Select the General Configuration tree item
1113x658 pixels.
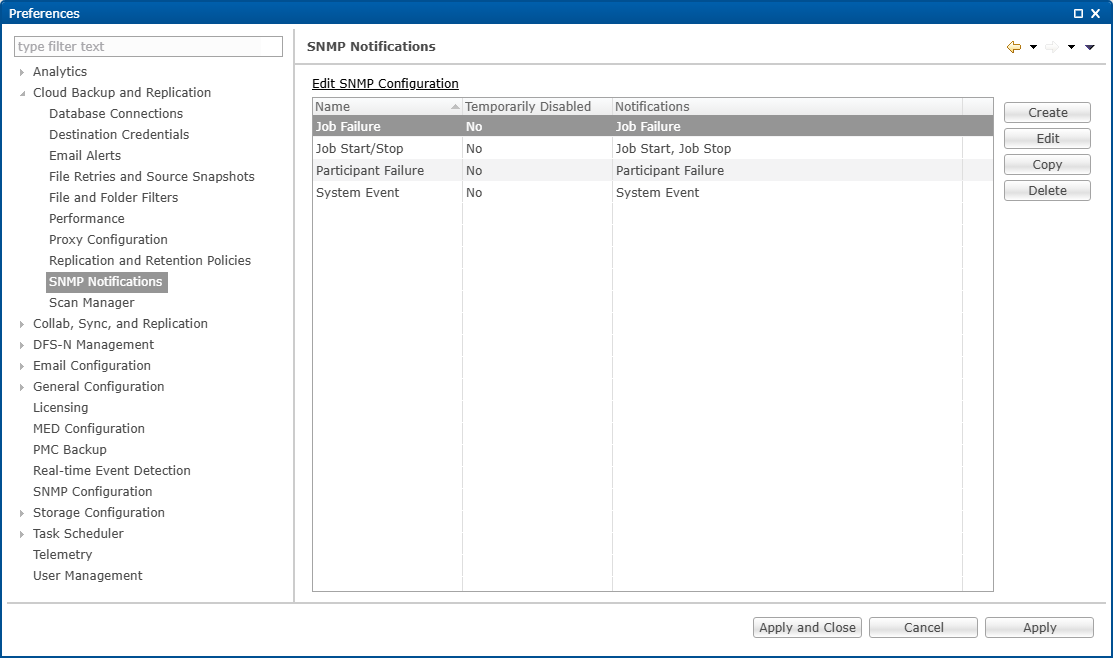click(x=99, y=387)
